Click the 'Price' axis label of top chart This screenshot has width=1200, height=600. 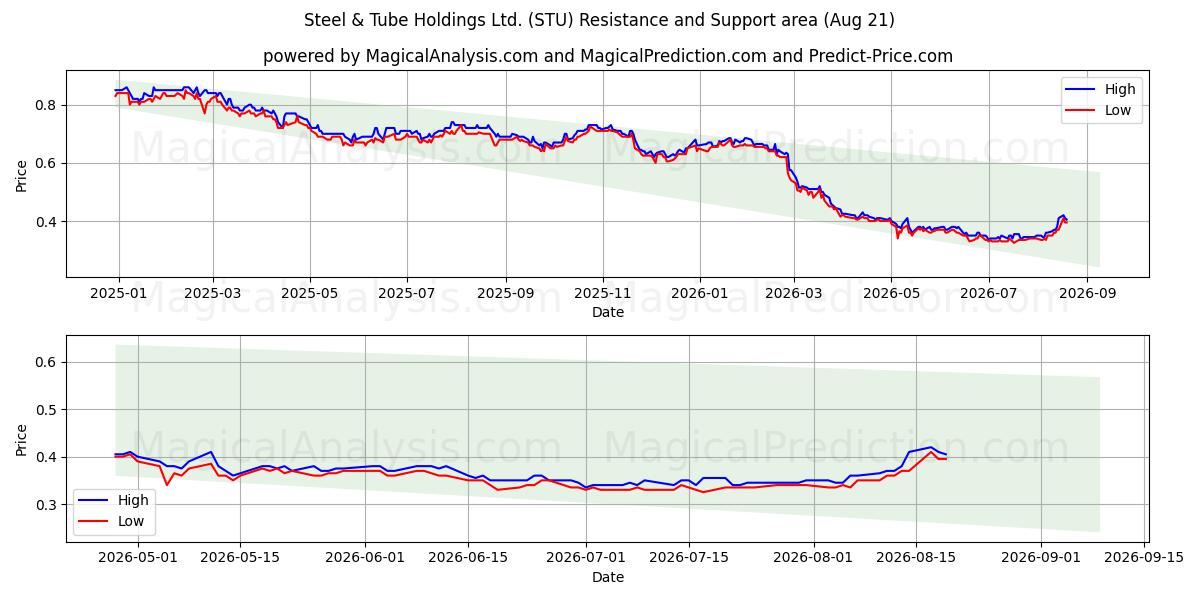click(22, 174)
